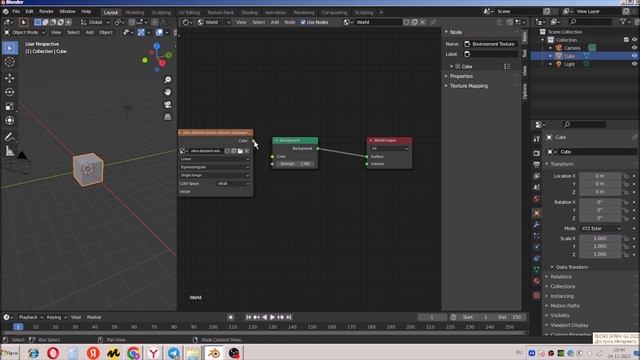Open the Tool properties tab icon
This screenshot has height=360, width=640.
tap(537, 139)
